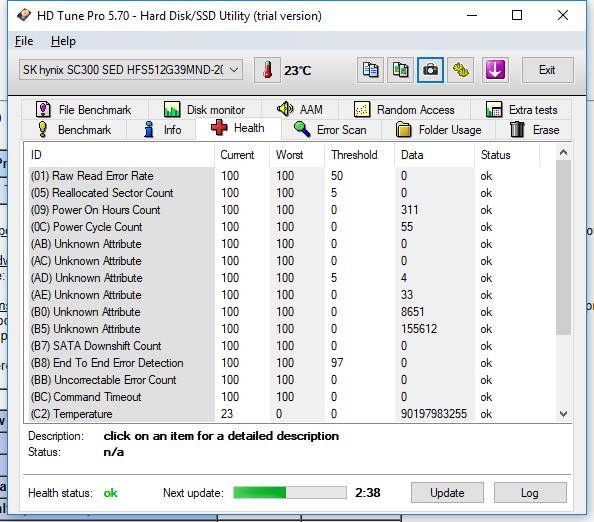Viewport: 594px width, 522px height.
Task: Open the Help menu
Action: (63, 41)
